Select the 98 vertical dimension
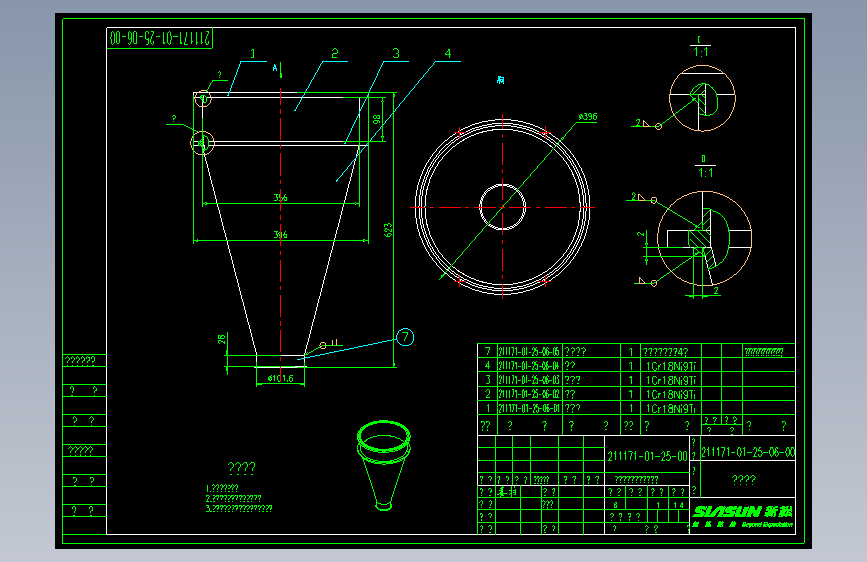The width and height of the screenshot is (867, 562). coord(377,119)
